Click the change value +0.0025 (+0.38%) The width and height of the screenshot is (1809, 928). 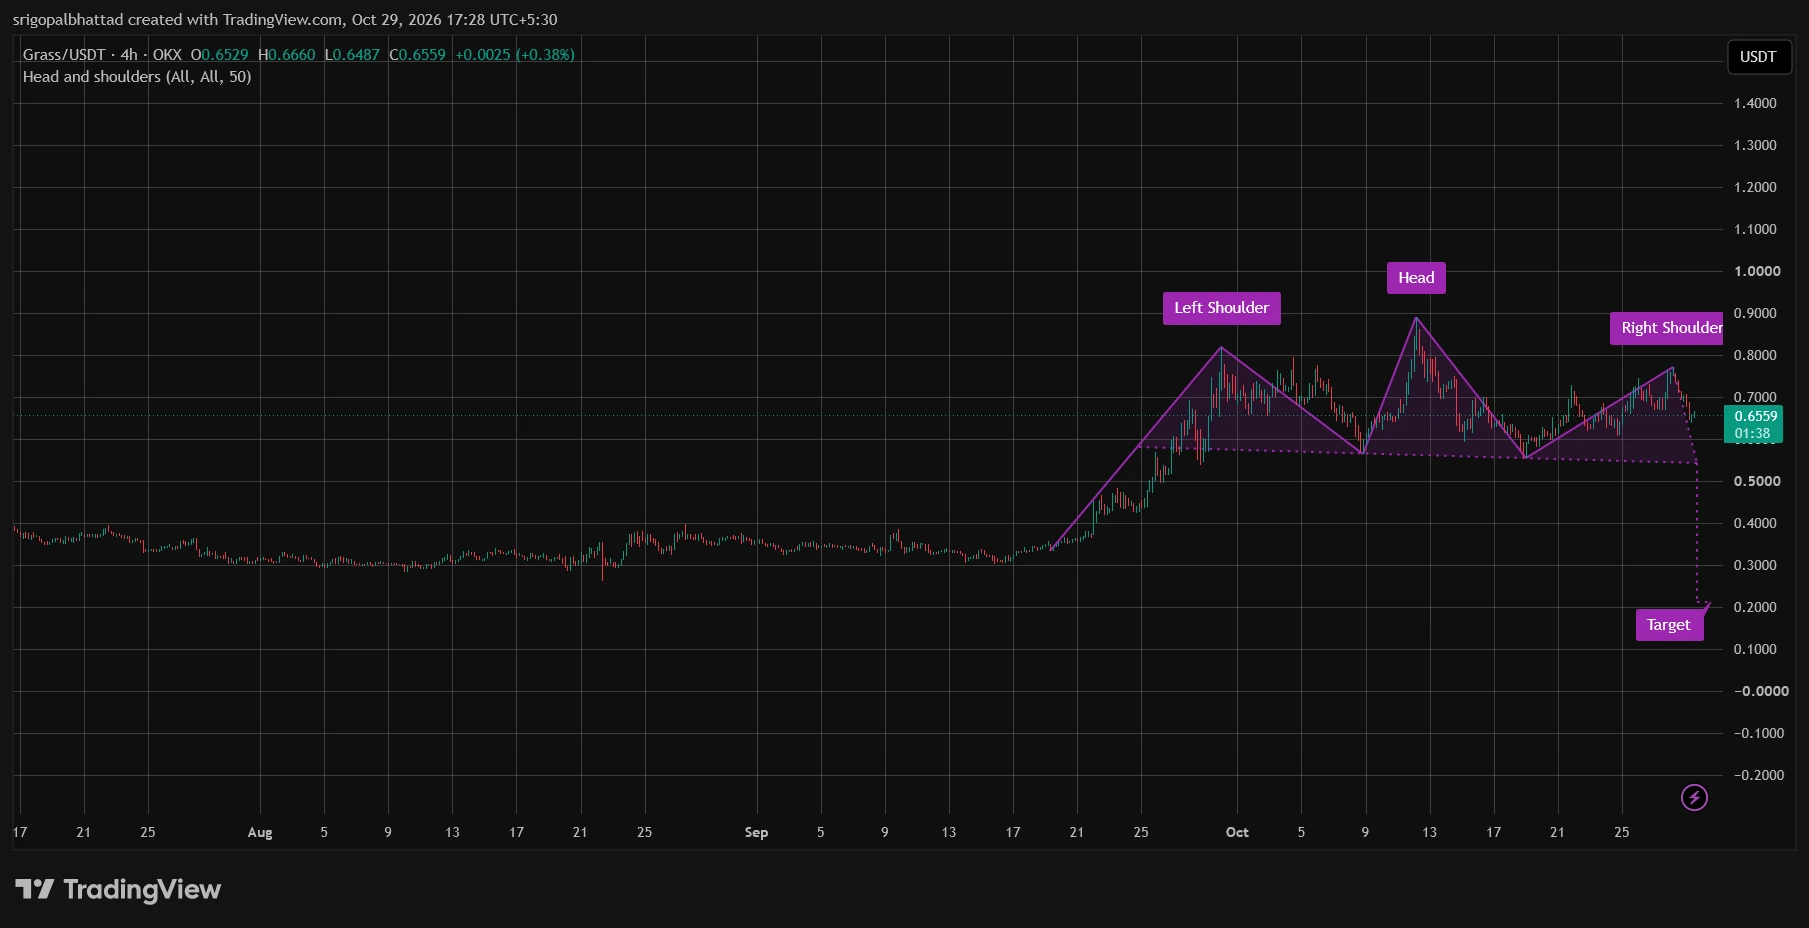click(515, 55)
